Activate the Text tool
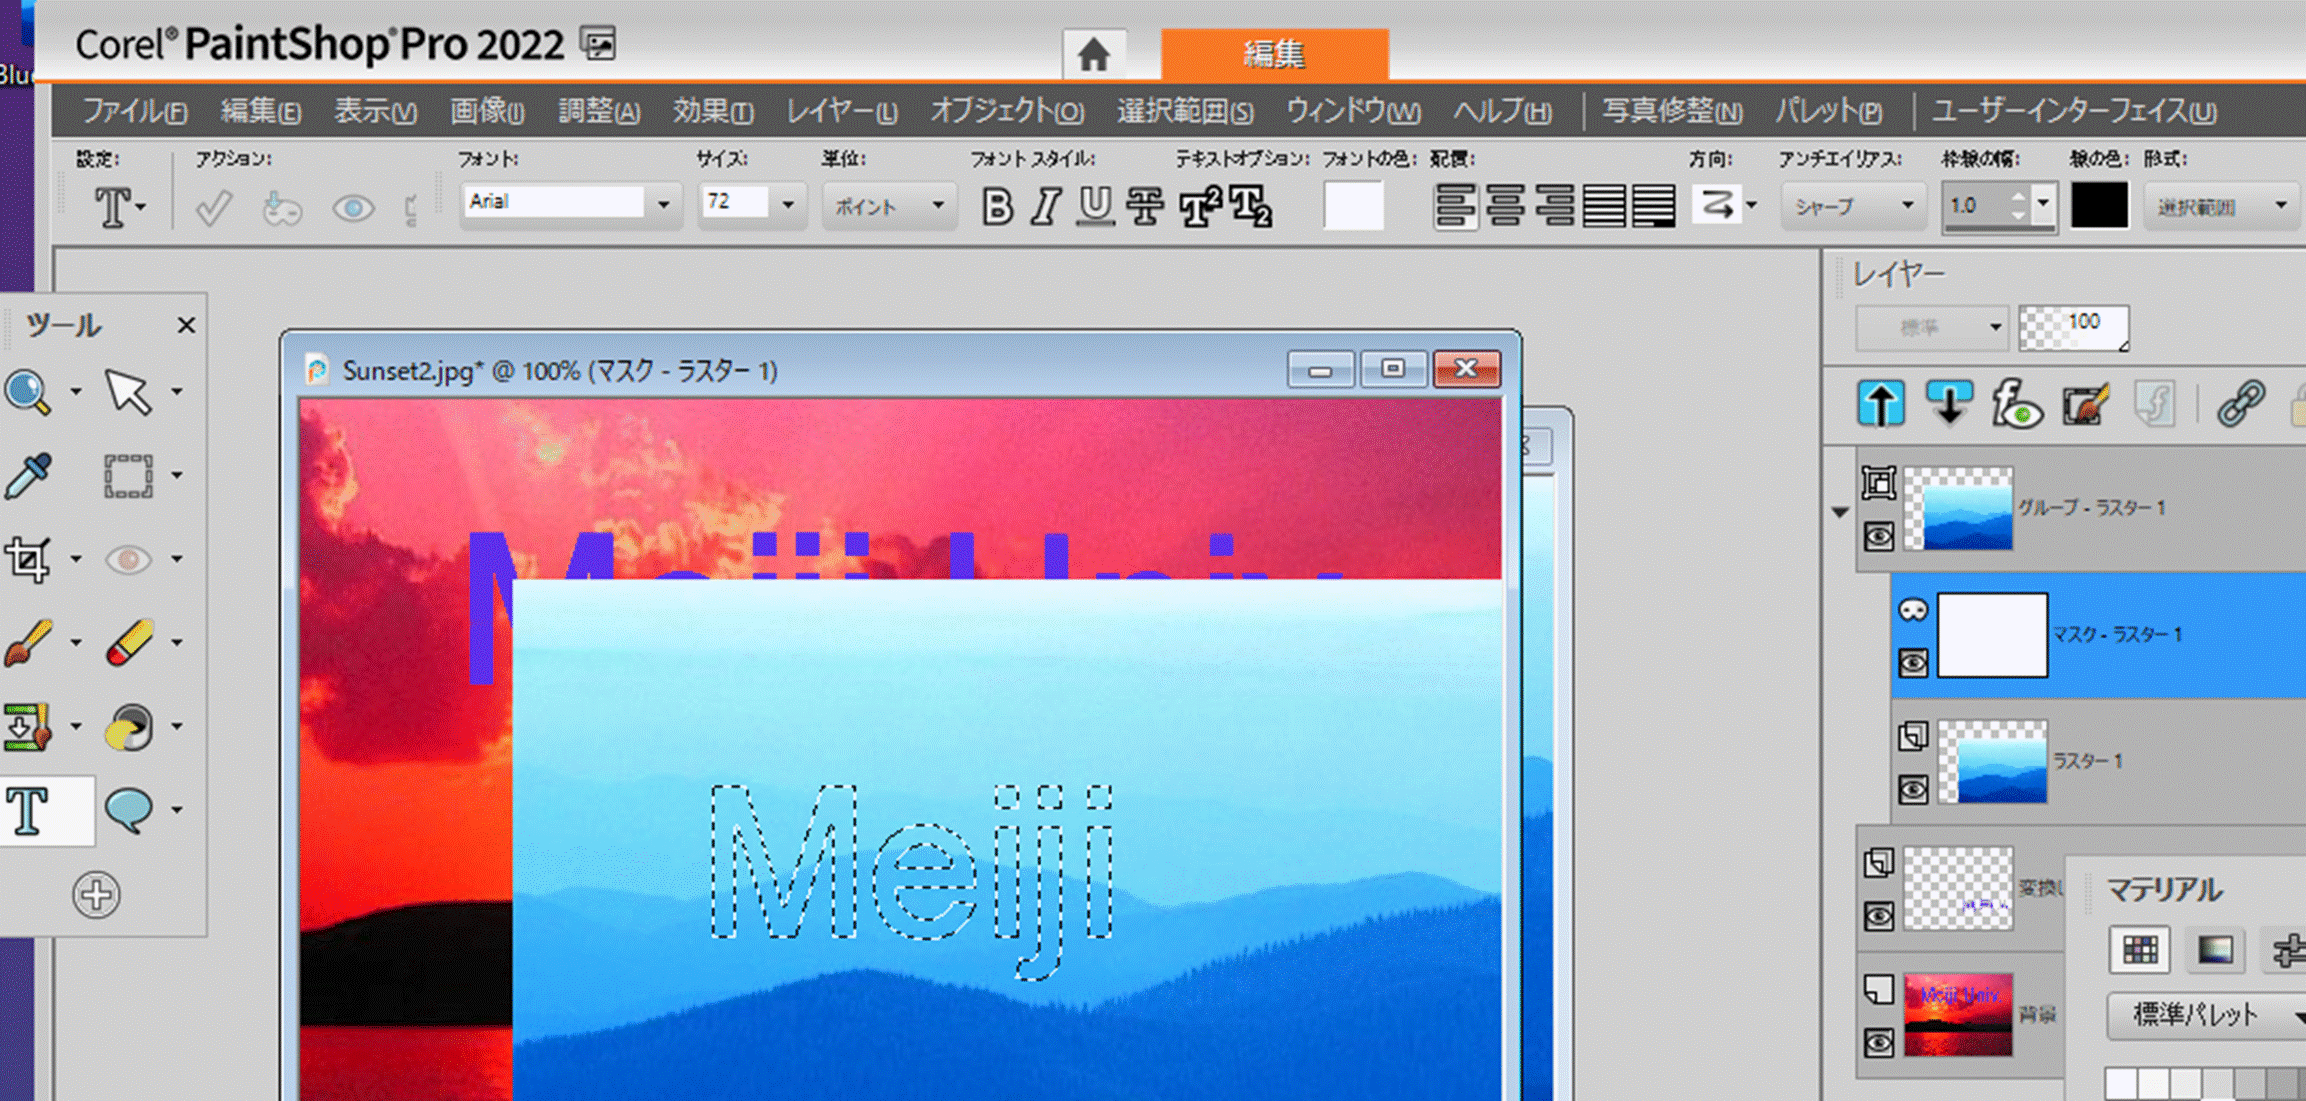Image resolution: width=2306 pixels, height=1101 pixels. 28,810
